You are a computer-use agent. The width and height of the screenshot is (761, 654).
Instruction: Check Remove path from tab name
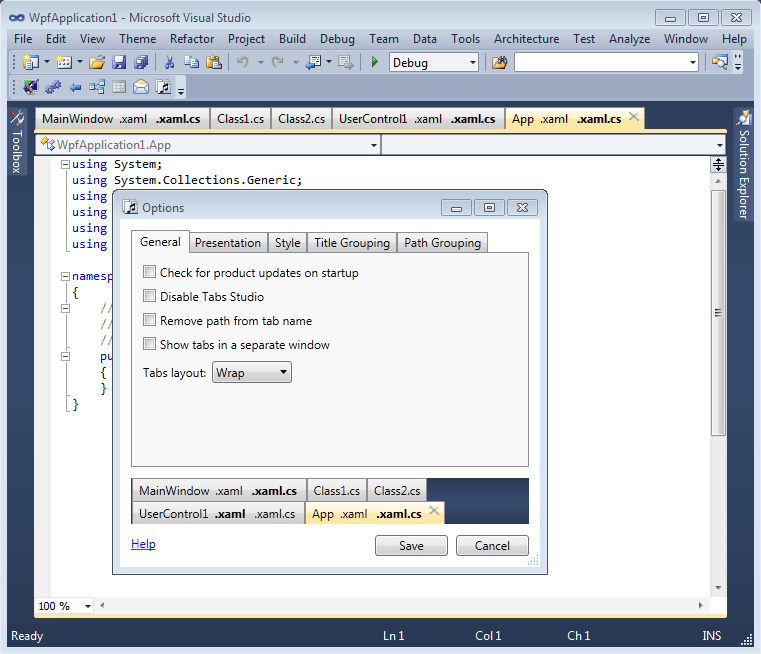click(x=150, y=320)
